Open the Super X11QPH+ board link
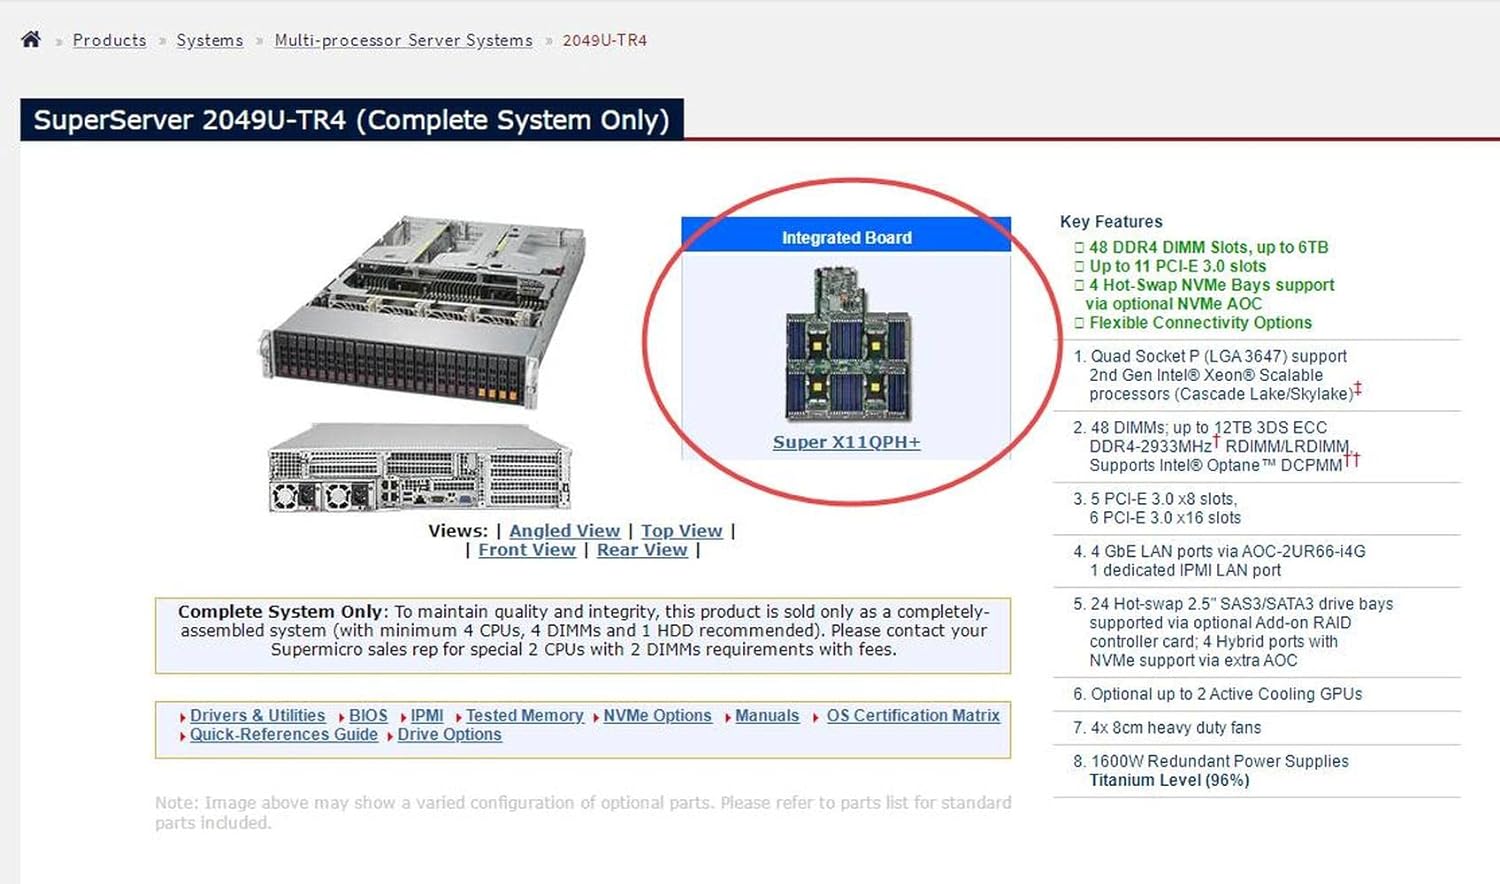 [846, 442]
